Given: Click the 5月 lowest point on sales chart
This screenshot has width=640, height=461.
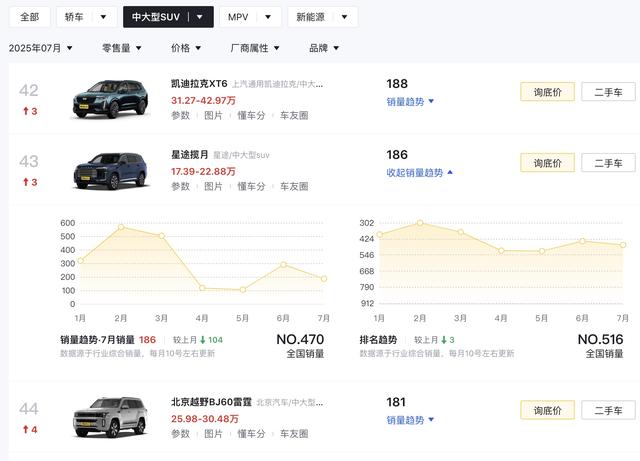Looking at the screenshot, I should (243, 290).
